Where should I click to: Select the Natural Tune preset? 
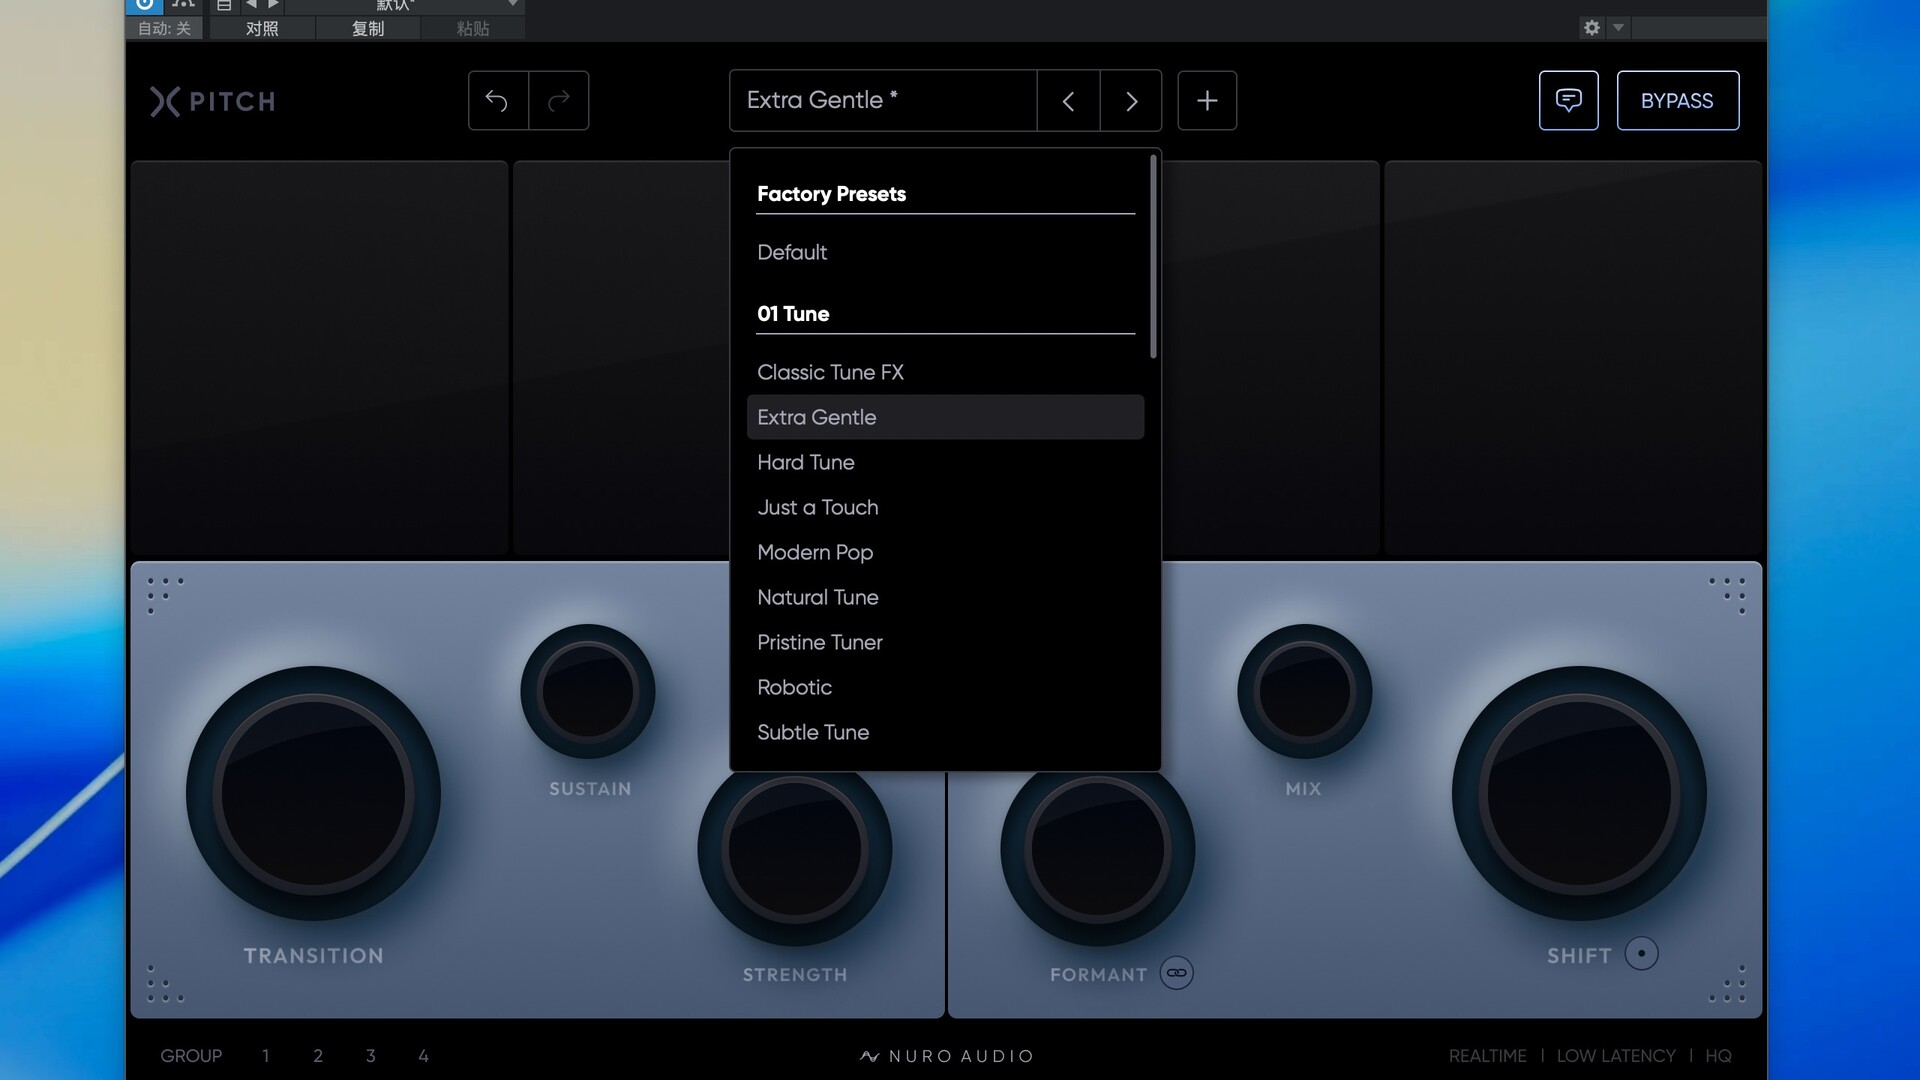945,597
